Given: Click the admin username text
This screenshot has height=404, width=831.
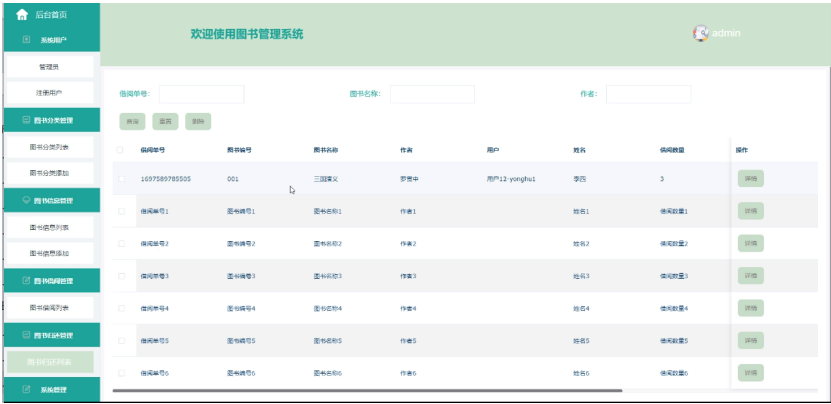Looking at the screenshot, I should click(x=726, y=33).
